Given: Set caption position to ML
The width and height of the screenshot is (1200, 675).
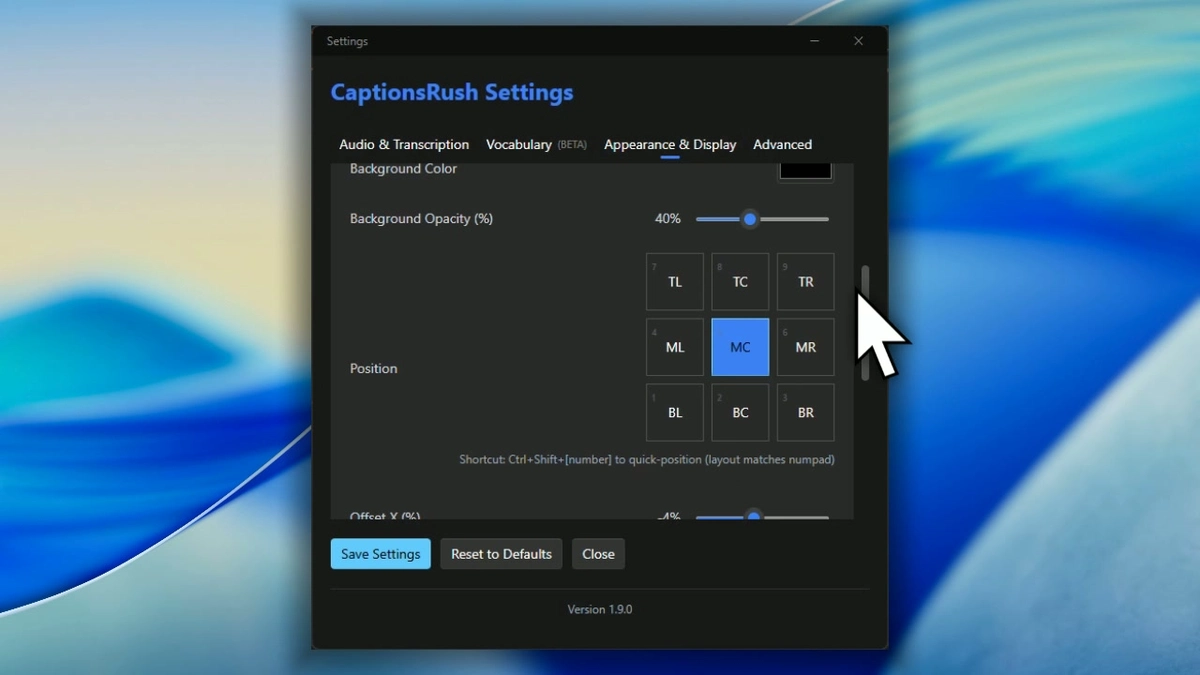Looking at the screenshot, I should click(675, 347).
